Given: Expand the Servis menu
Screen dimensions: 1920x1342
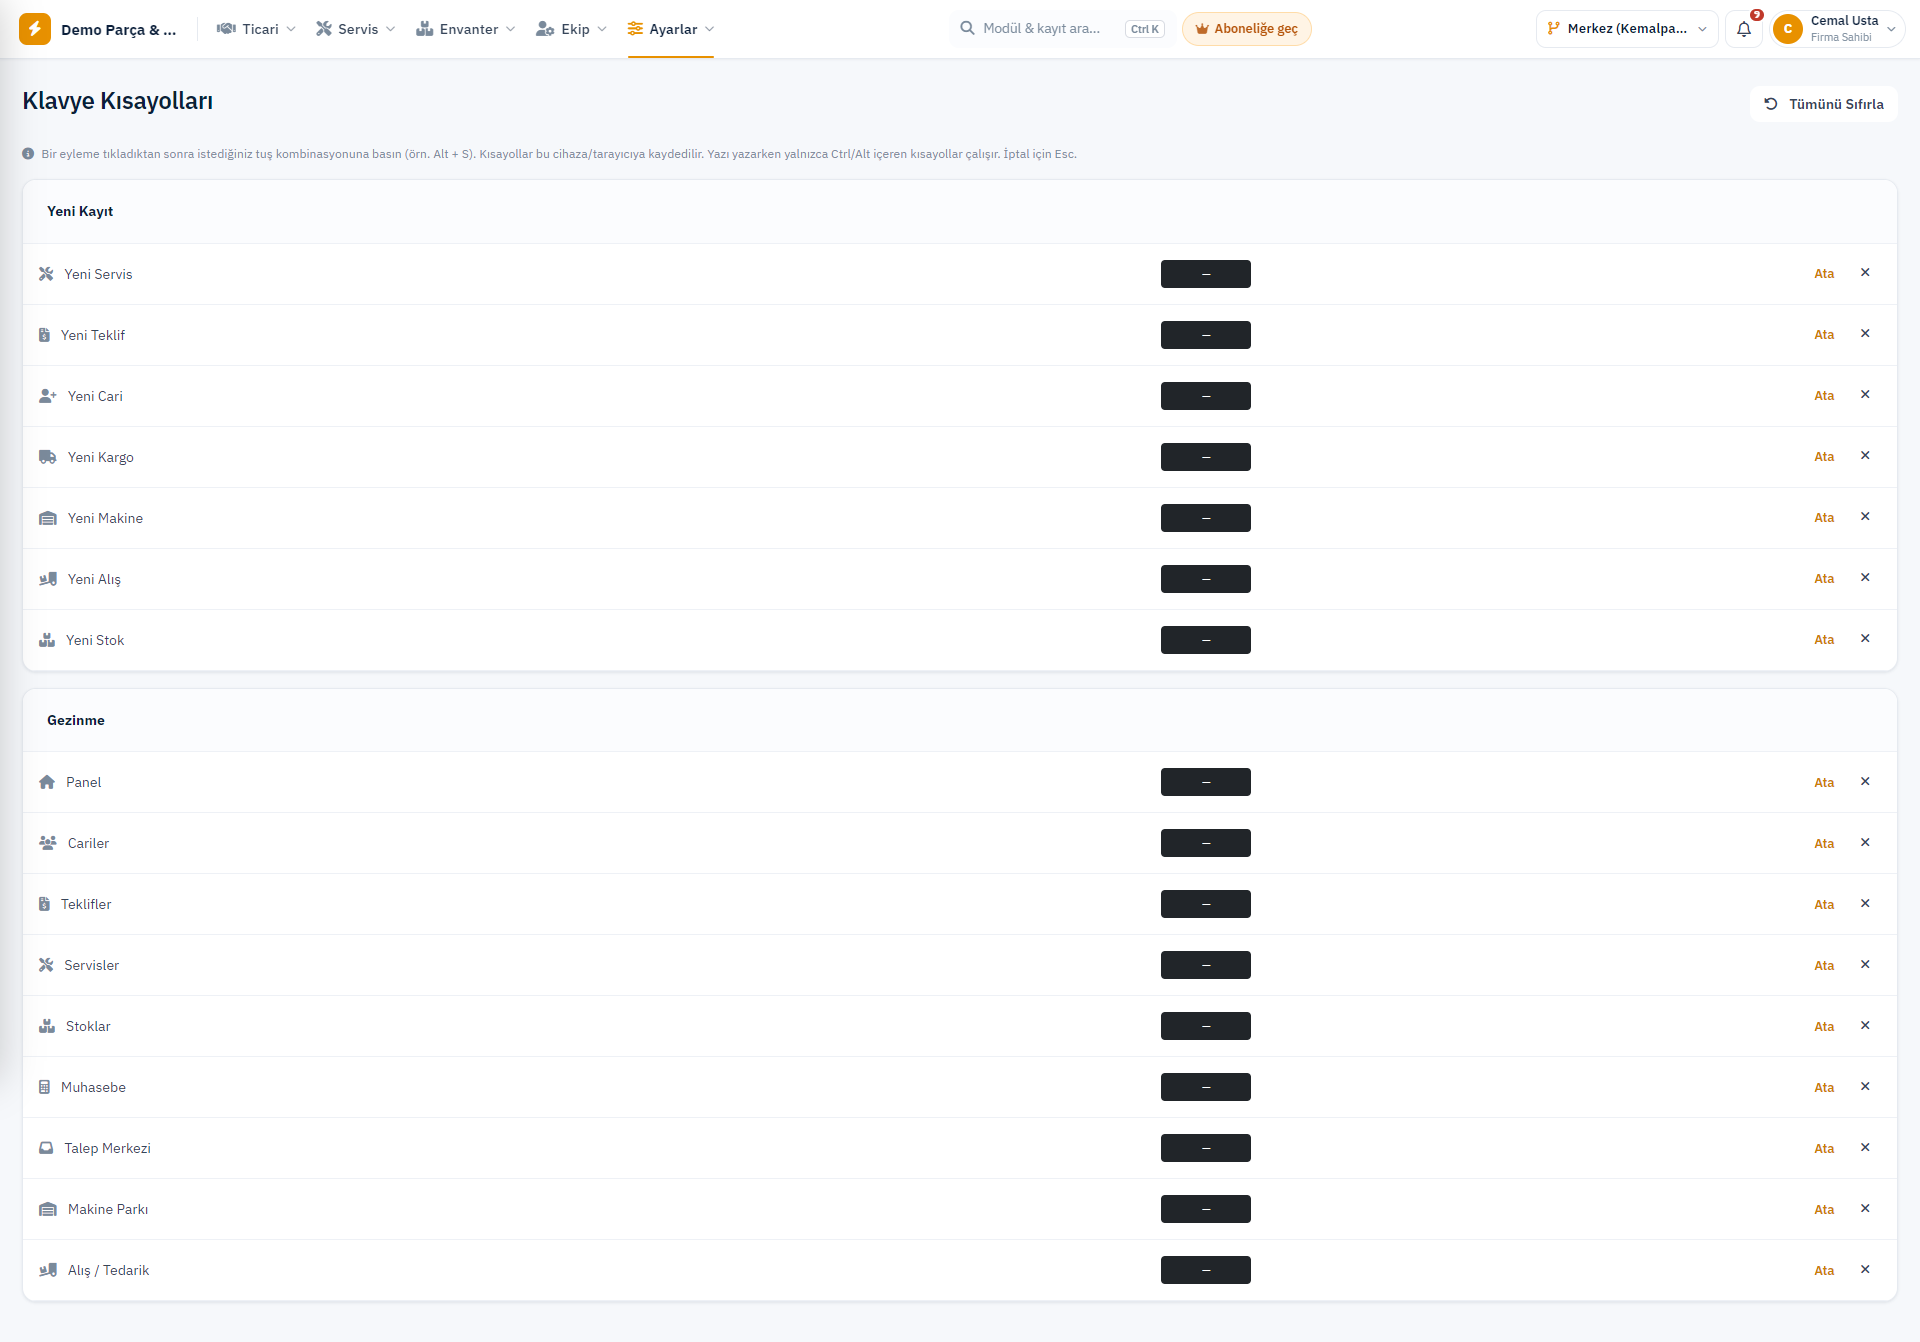Looking at the screenshot, I should click(x=355, y=29).
